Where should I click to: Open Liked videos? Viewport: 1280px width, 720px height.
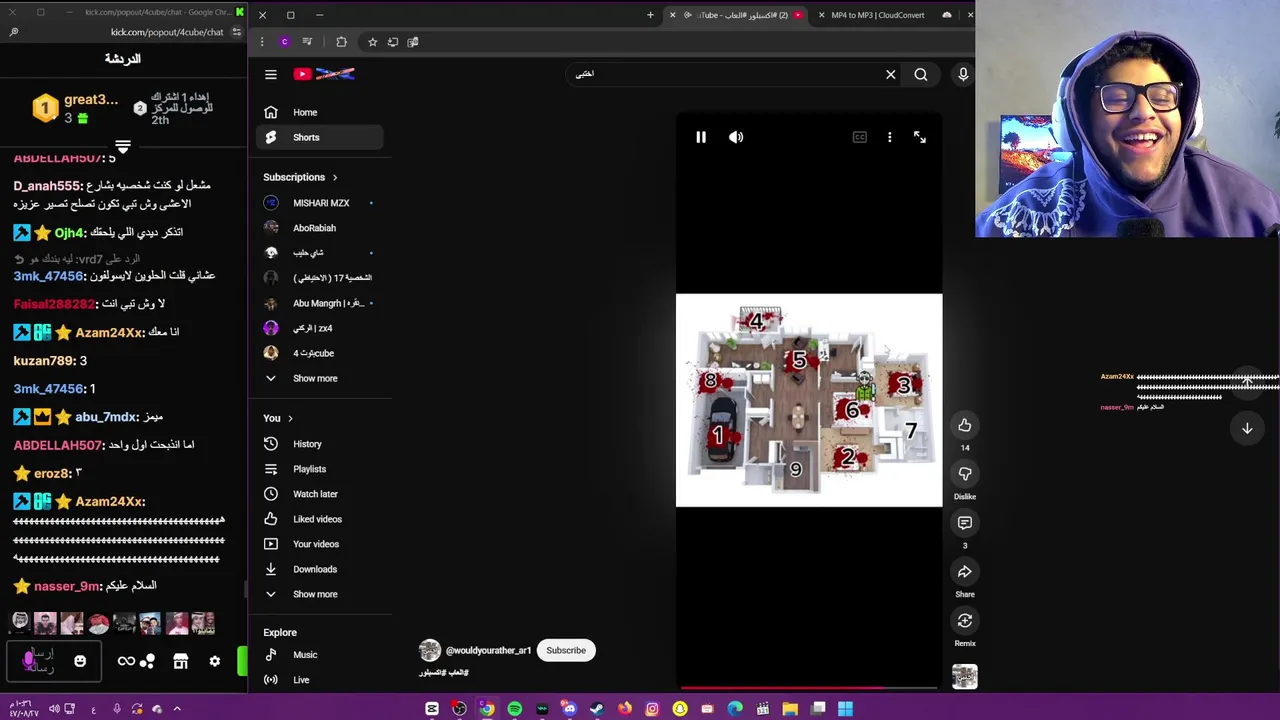[x=320, y=519]
